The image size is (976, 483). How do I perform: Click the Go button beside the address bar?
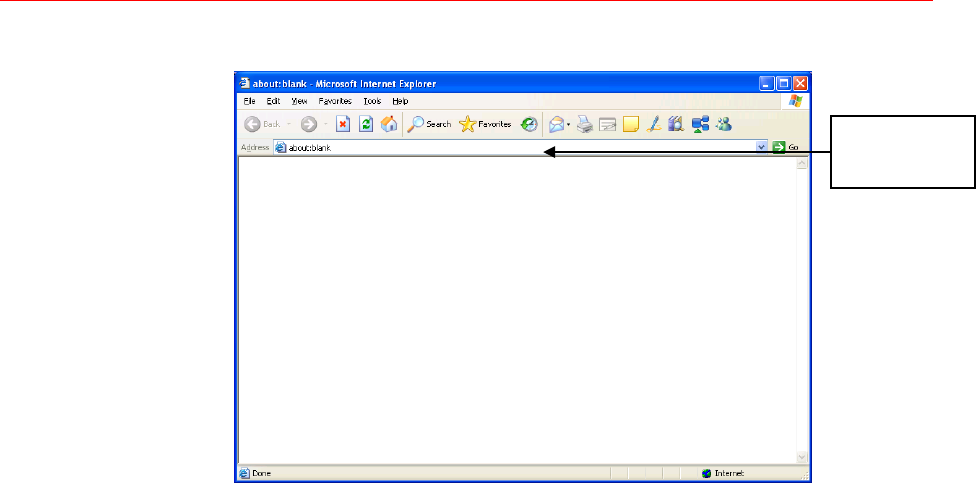786,148
